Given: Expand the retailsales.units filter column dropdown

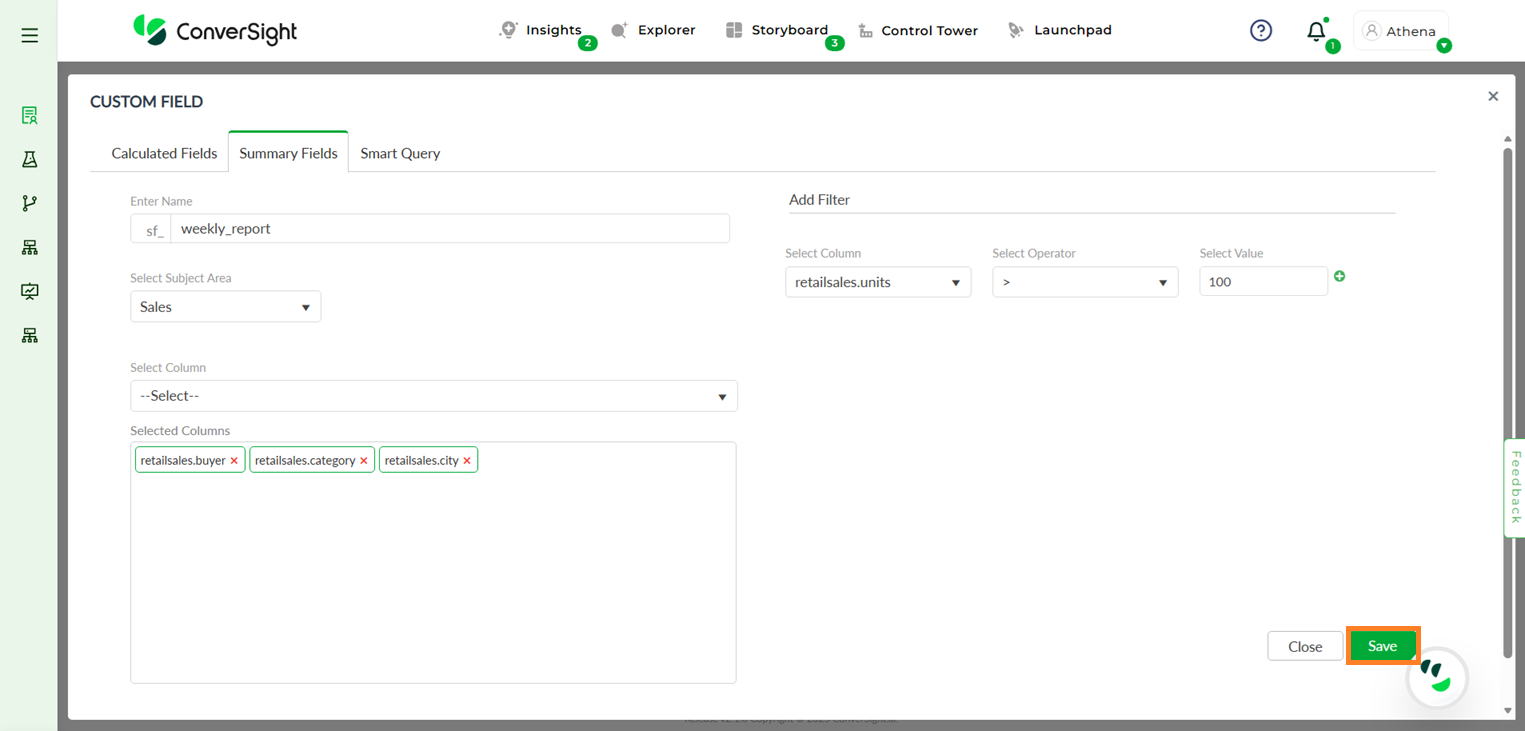Looking at the screenshot, I should coord(877,283).
